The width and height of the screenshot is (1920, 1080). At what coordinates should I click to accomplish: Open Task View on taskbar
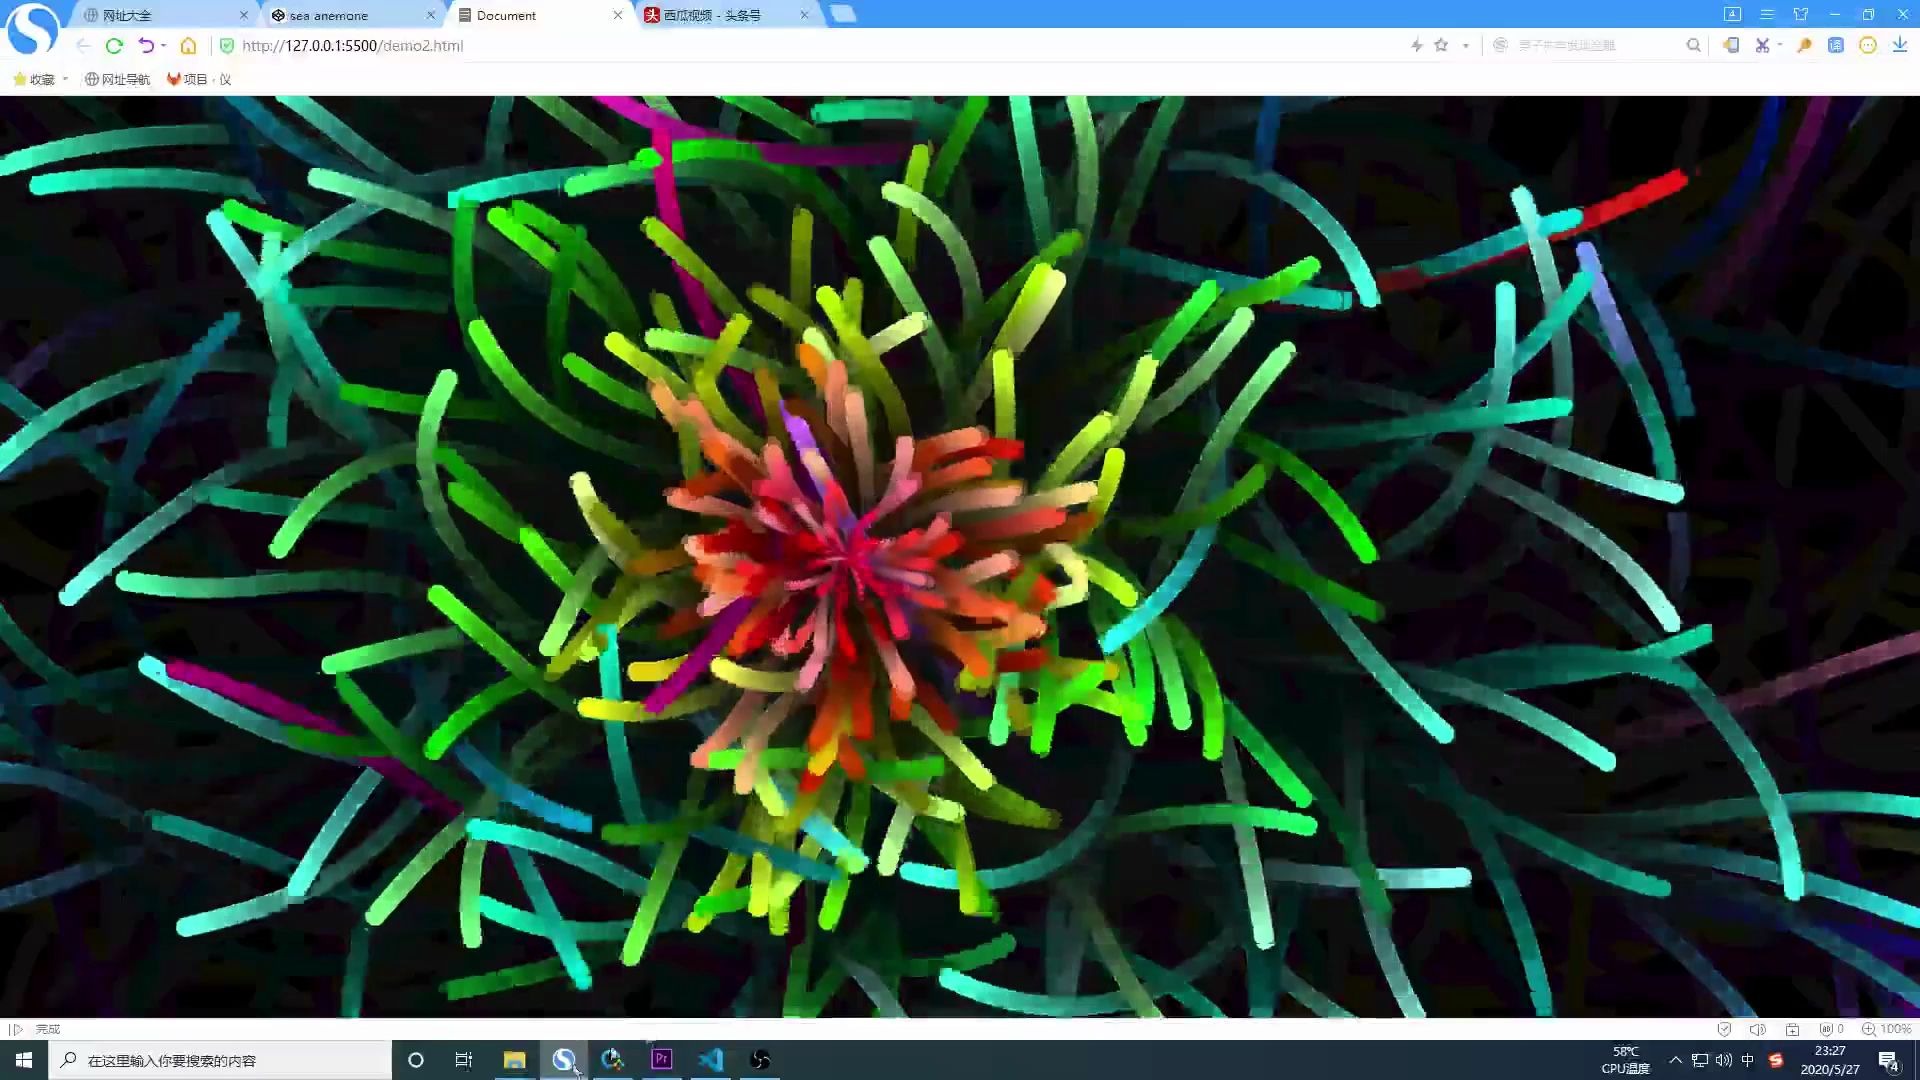464,1060
